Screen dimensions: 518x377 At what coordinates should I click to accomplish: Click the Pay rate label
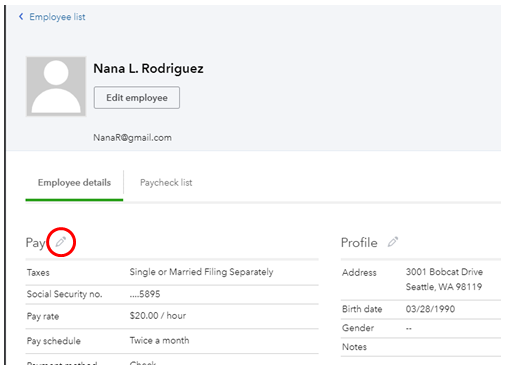tap(43, 316)
